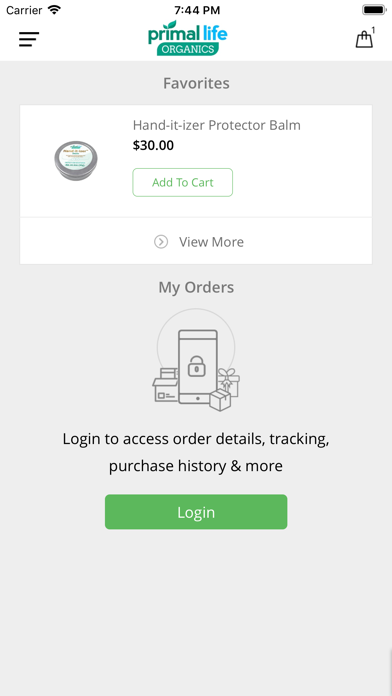
Task: Add Hand-it-izer Protector Balm to cart
Action: (x=182, y=182)
